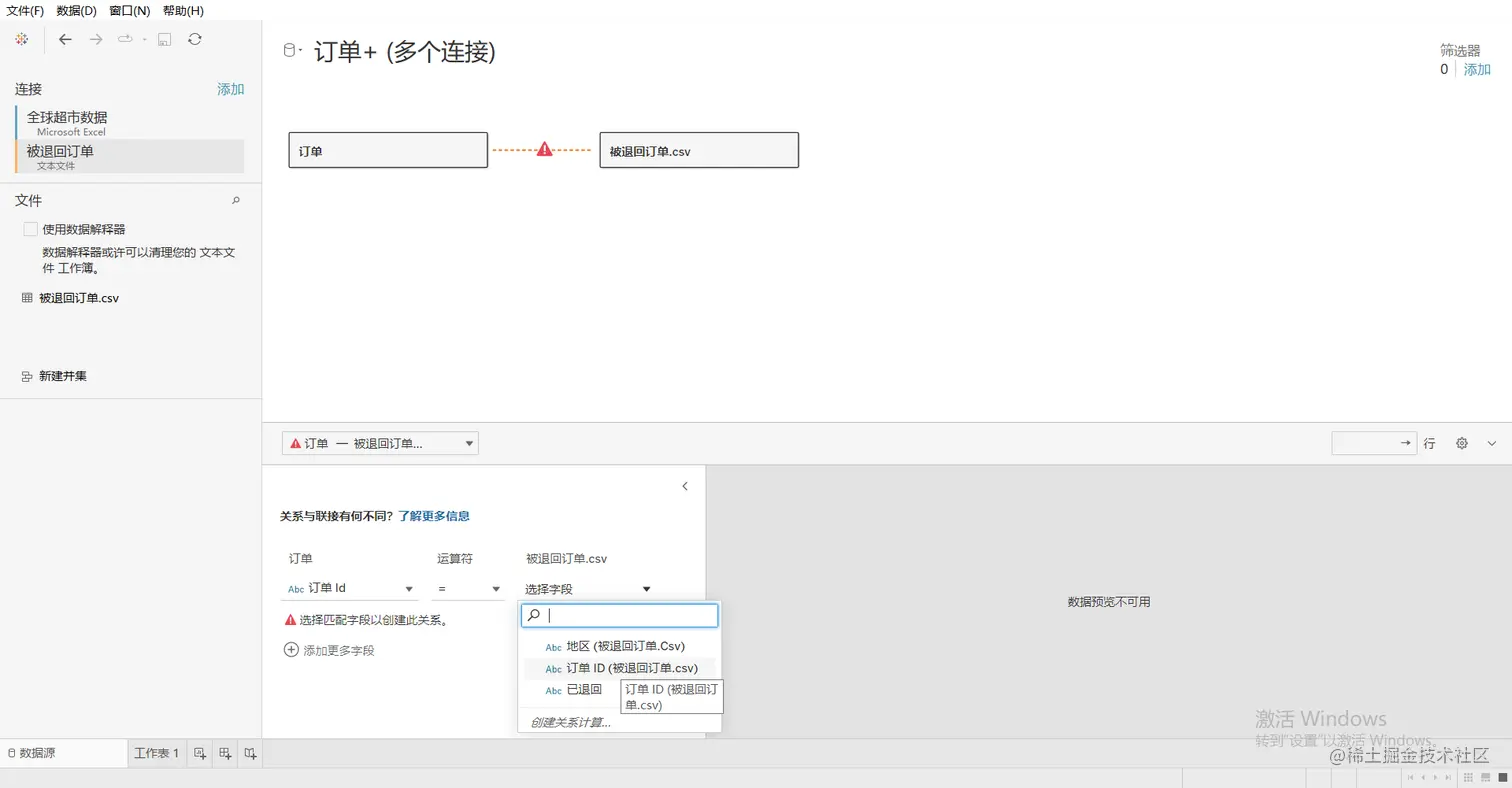Screen dimensions: 1512x788
Task: Click the save icon in the toolbar
Action: (165, 39)
